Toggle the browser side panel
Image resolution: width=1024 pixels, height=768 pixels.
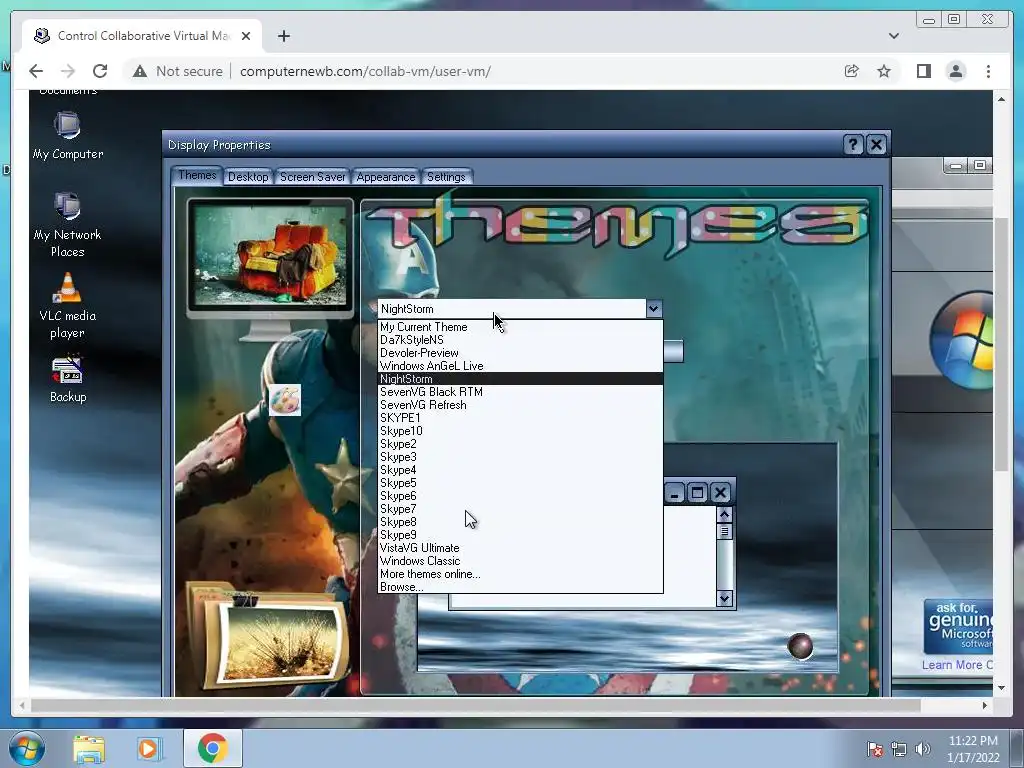pos(923,71)
